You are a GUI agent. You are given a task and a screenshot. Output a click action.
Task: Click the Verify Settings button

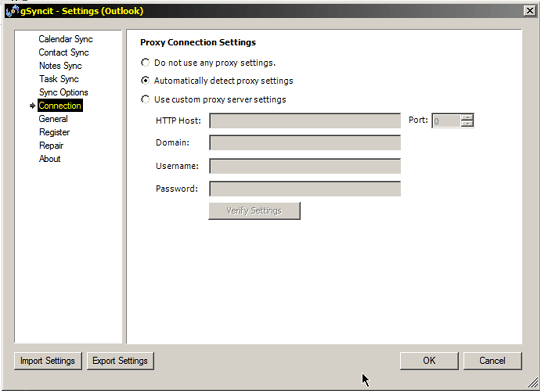pyautogui.click(x=255, y=211)
